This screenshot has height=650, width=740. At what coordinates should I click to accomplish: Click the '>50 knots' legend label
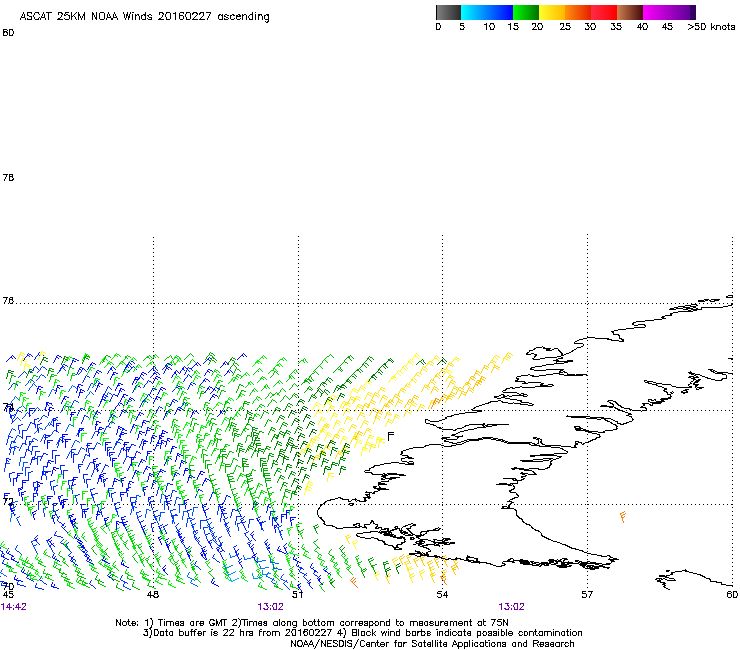[711, 27]
